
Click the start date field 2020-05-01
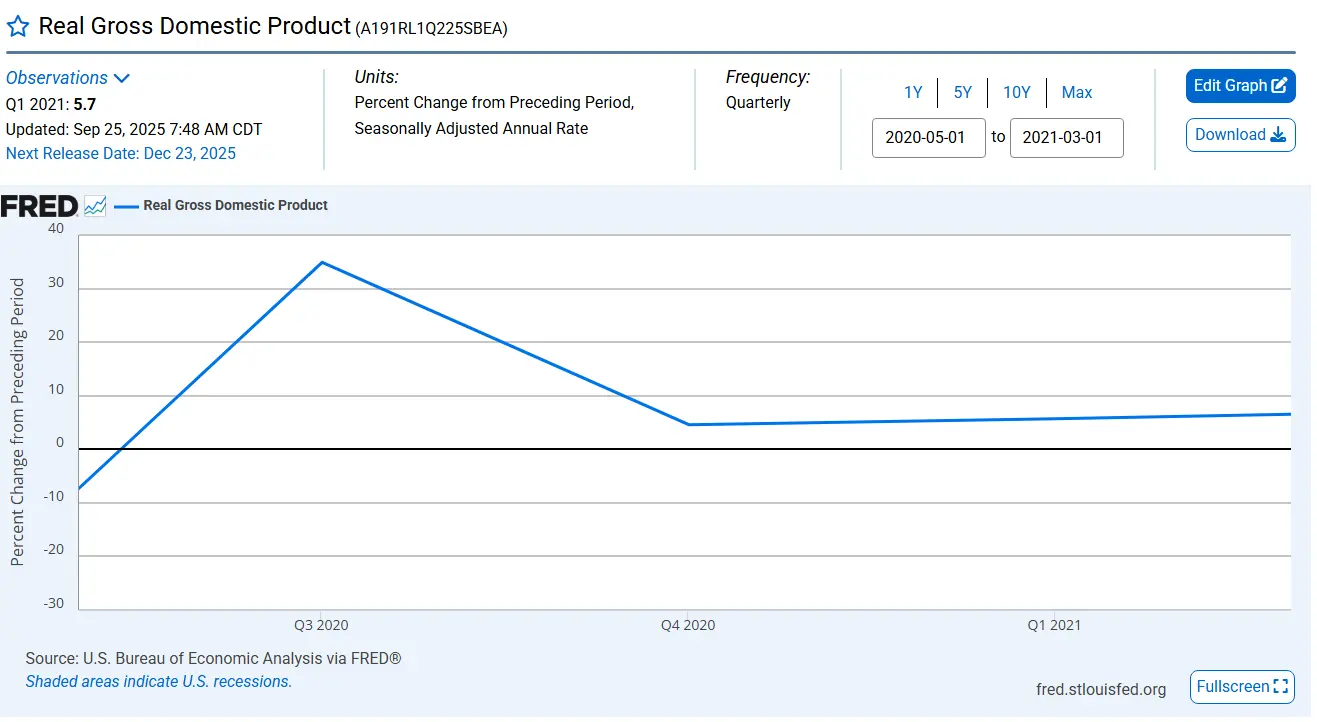coord(928,137)
